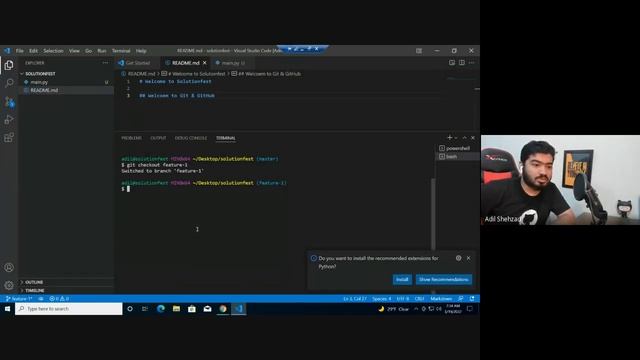Open the Run and Debug view

point(9,119)
